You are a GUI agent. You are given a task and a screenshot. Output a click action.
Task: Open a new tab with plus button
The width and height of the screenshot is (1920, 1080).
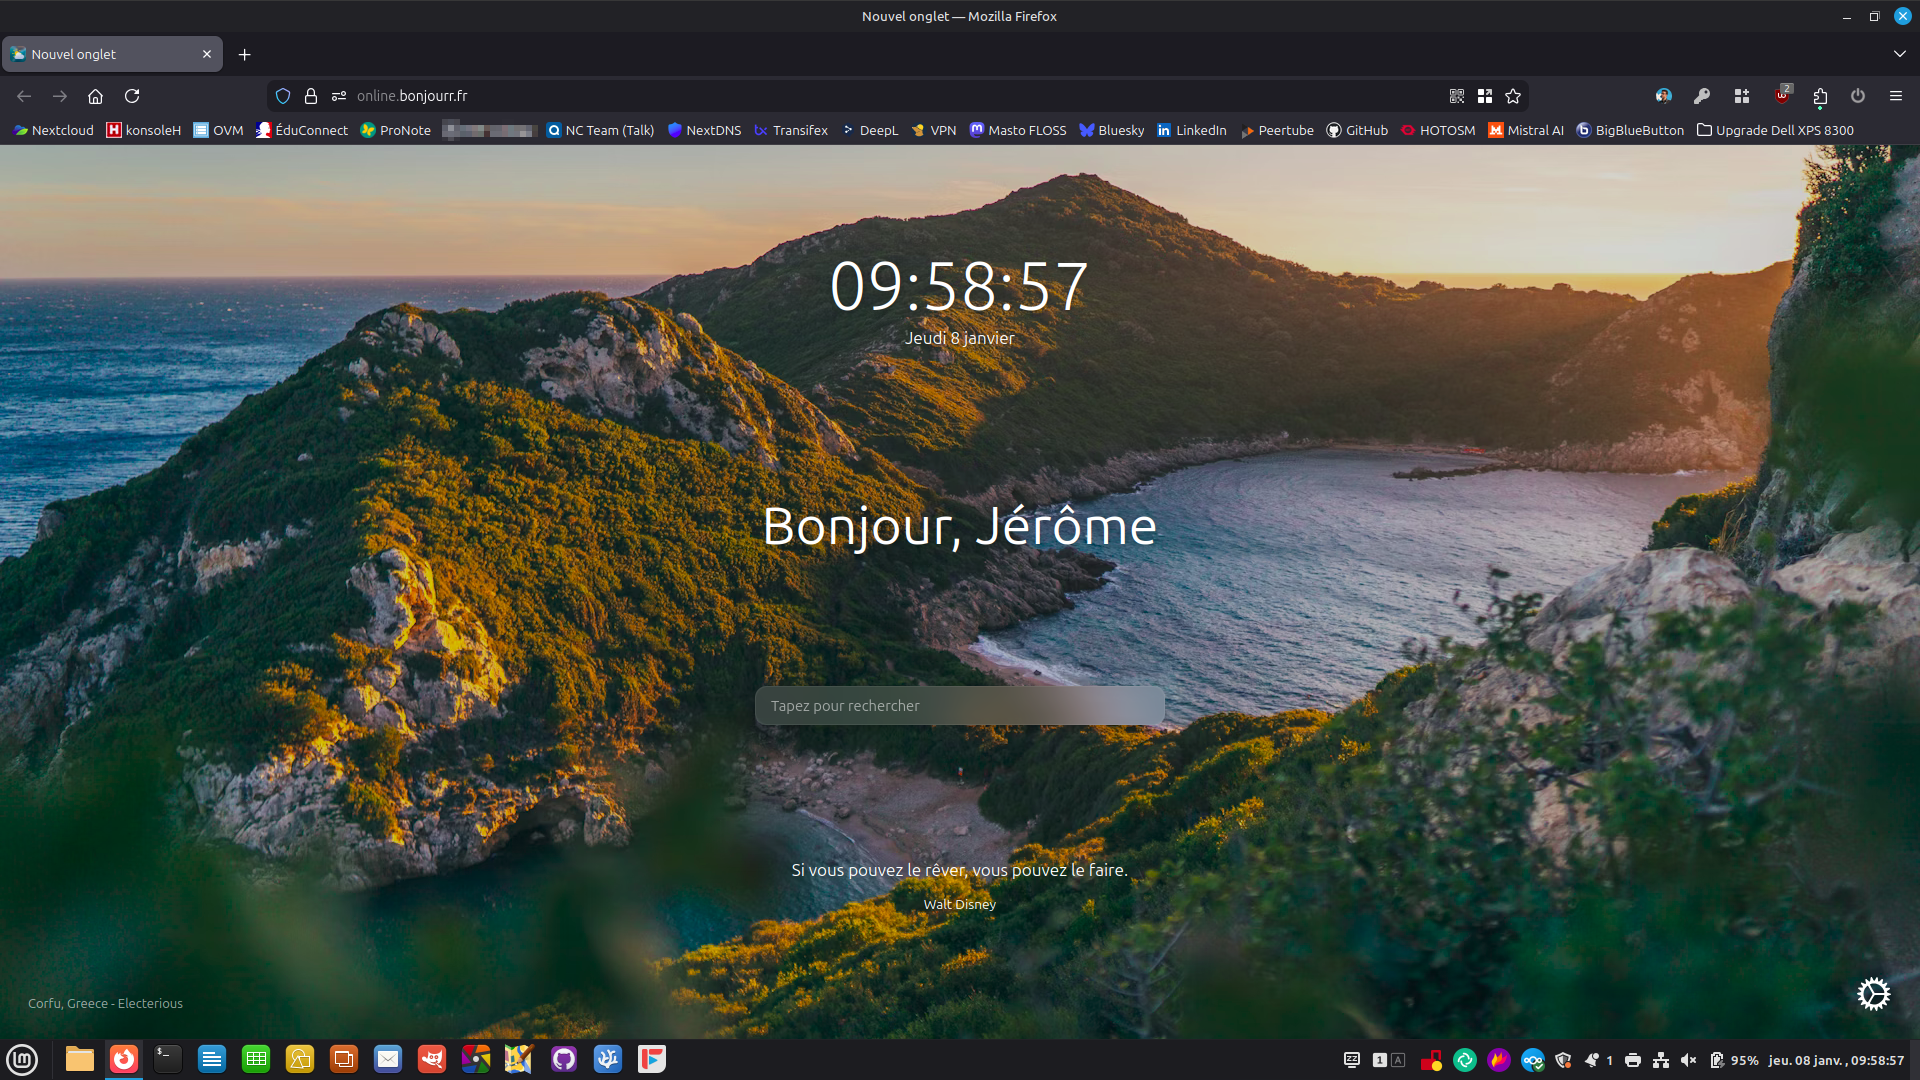tap(244, 54)
